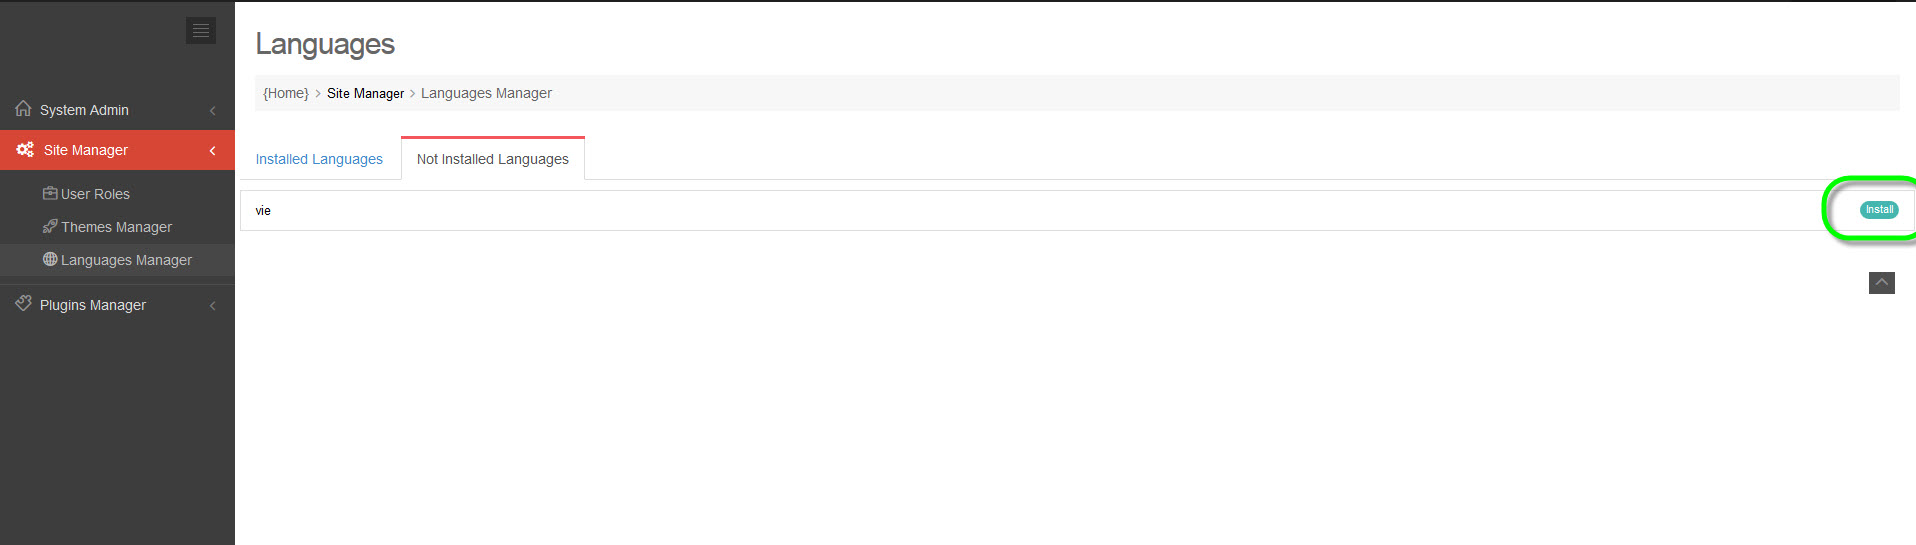Go to {Home} in the breadcrumb
Image resolution: width=1916 pixels, height=545 pixels.
coord(286,93)
